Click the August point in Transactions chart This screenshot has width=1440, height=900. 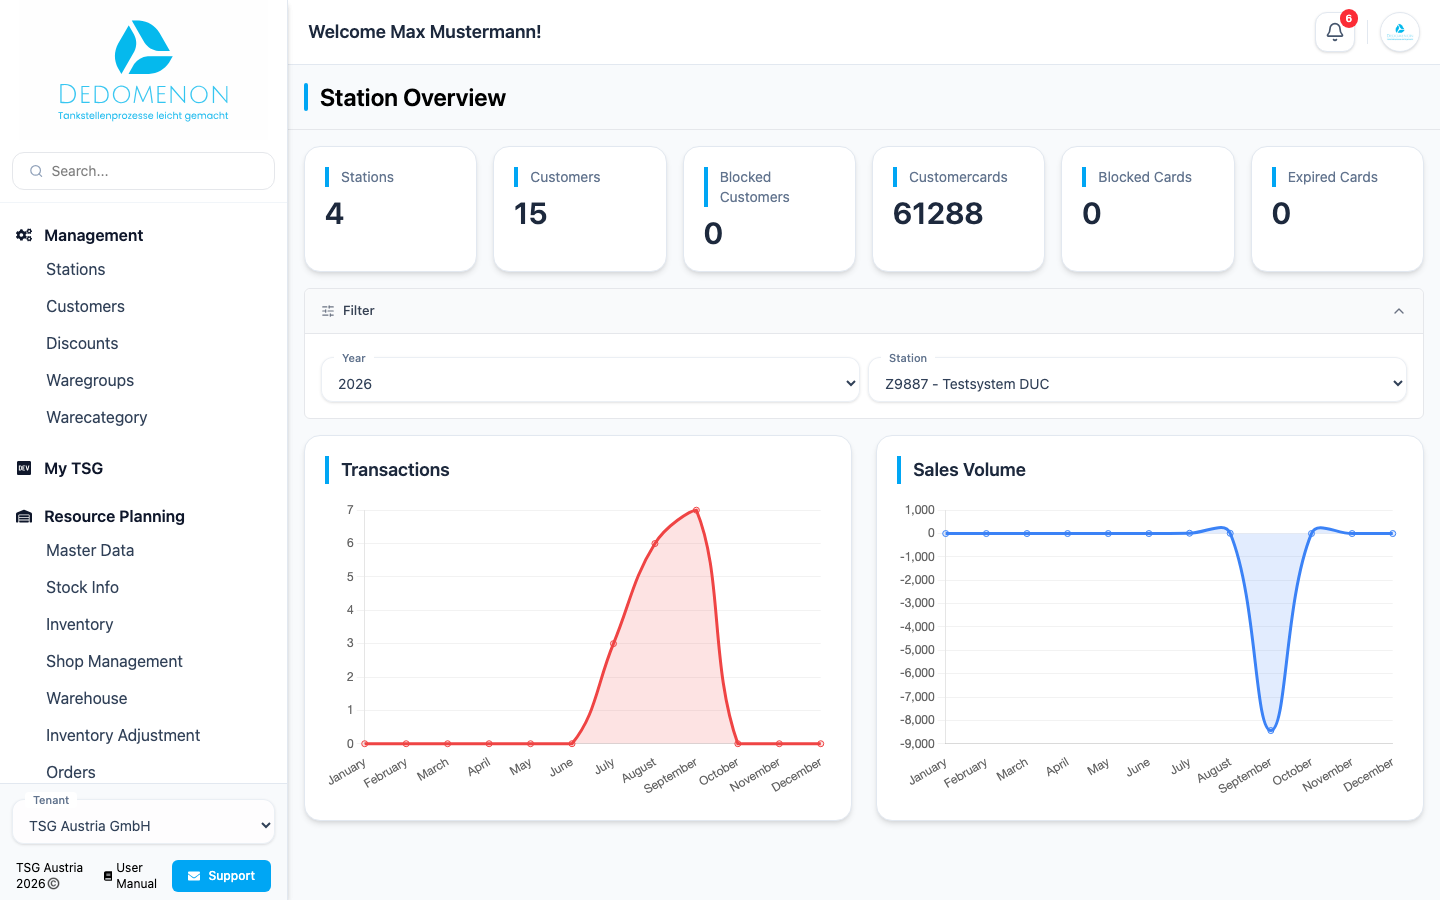click(x=655, y=543)
